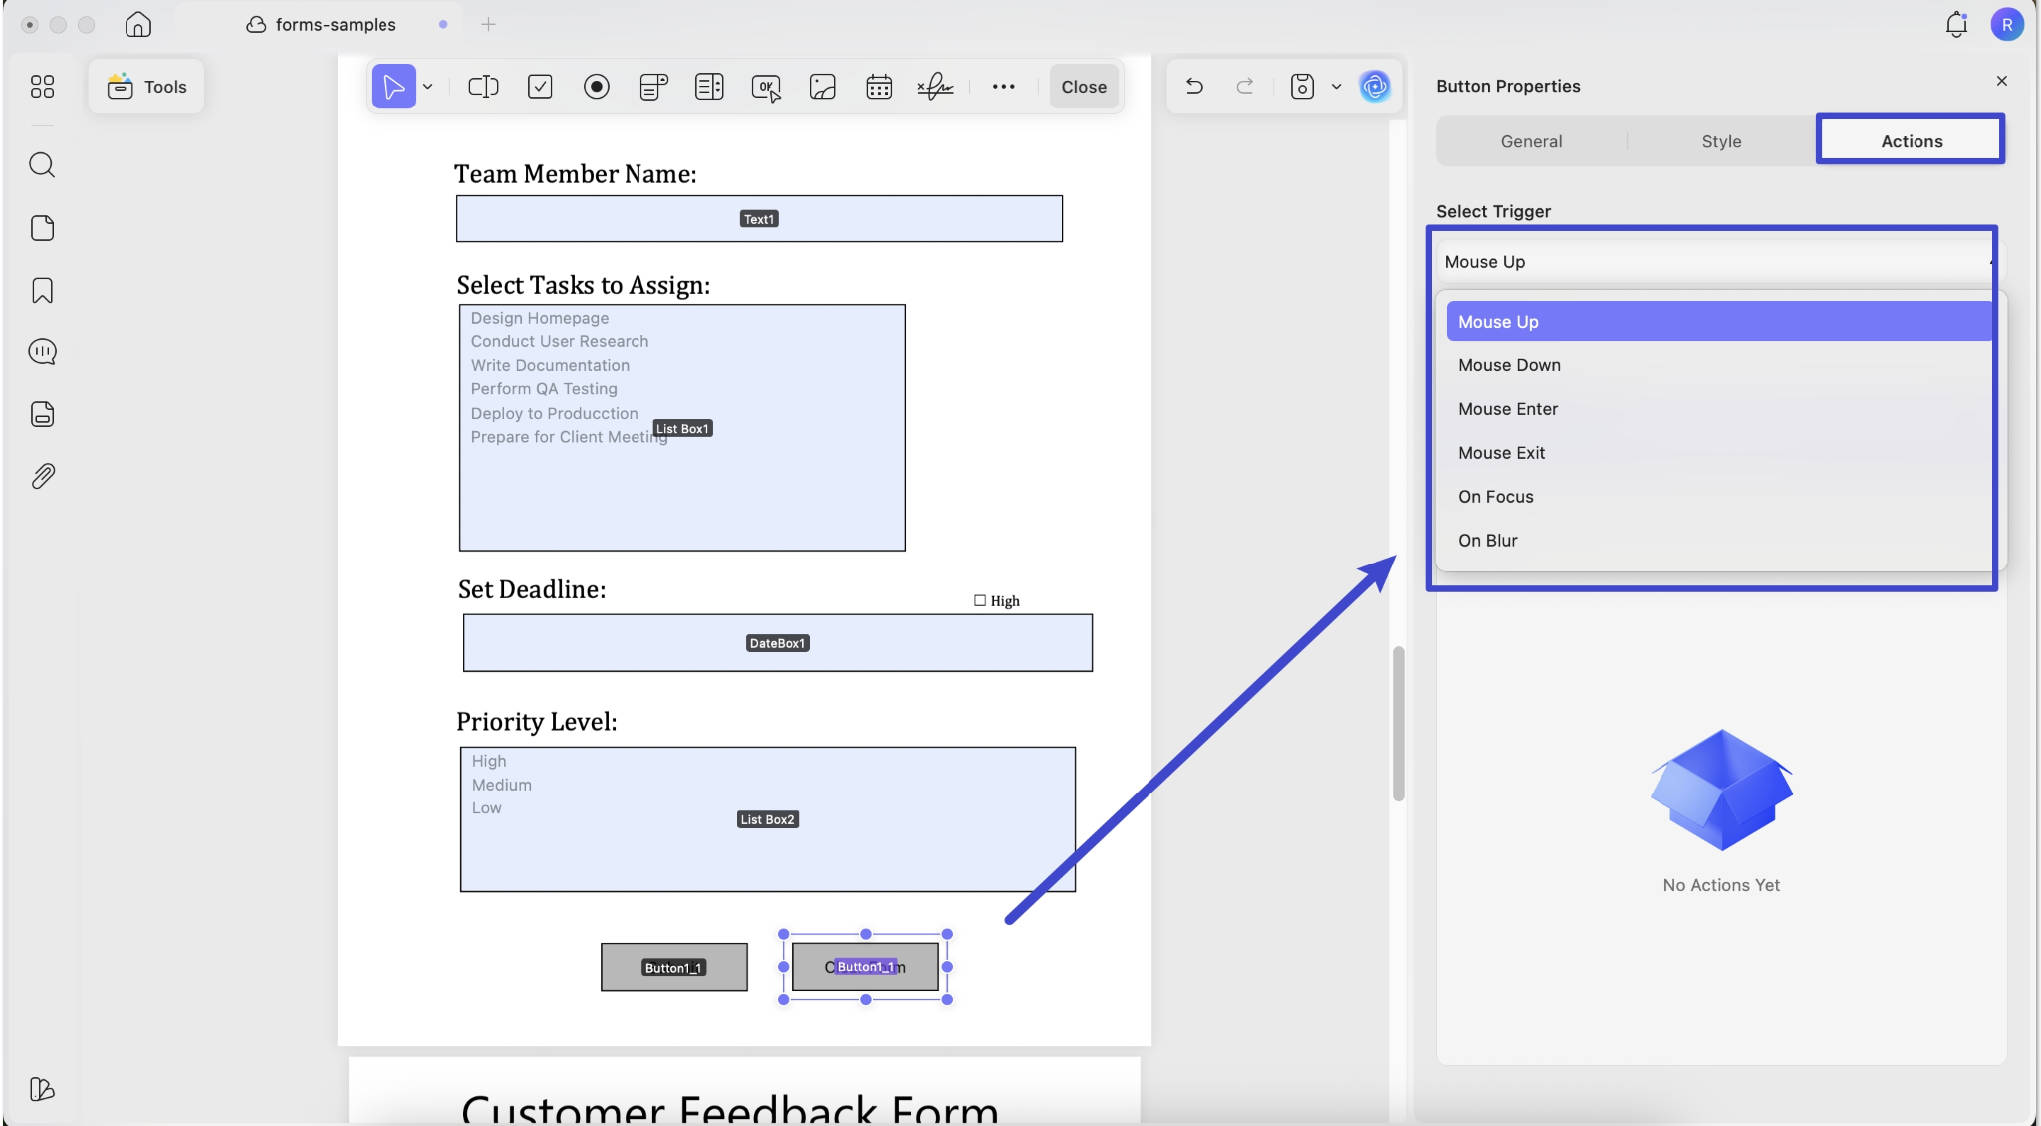Tick the High checkbox near deadline
Viewport: 2041px width, 1126px height.
coord(980,600)
